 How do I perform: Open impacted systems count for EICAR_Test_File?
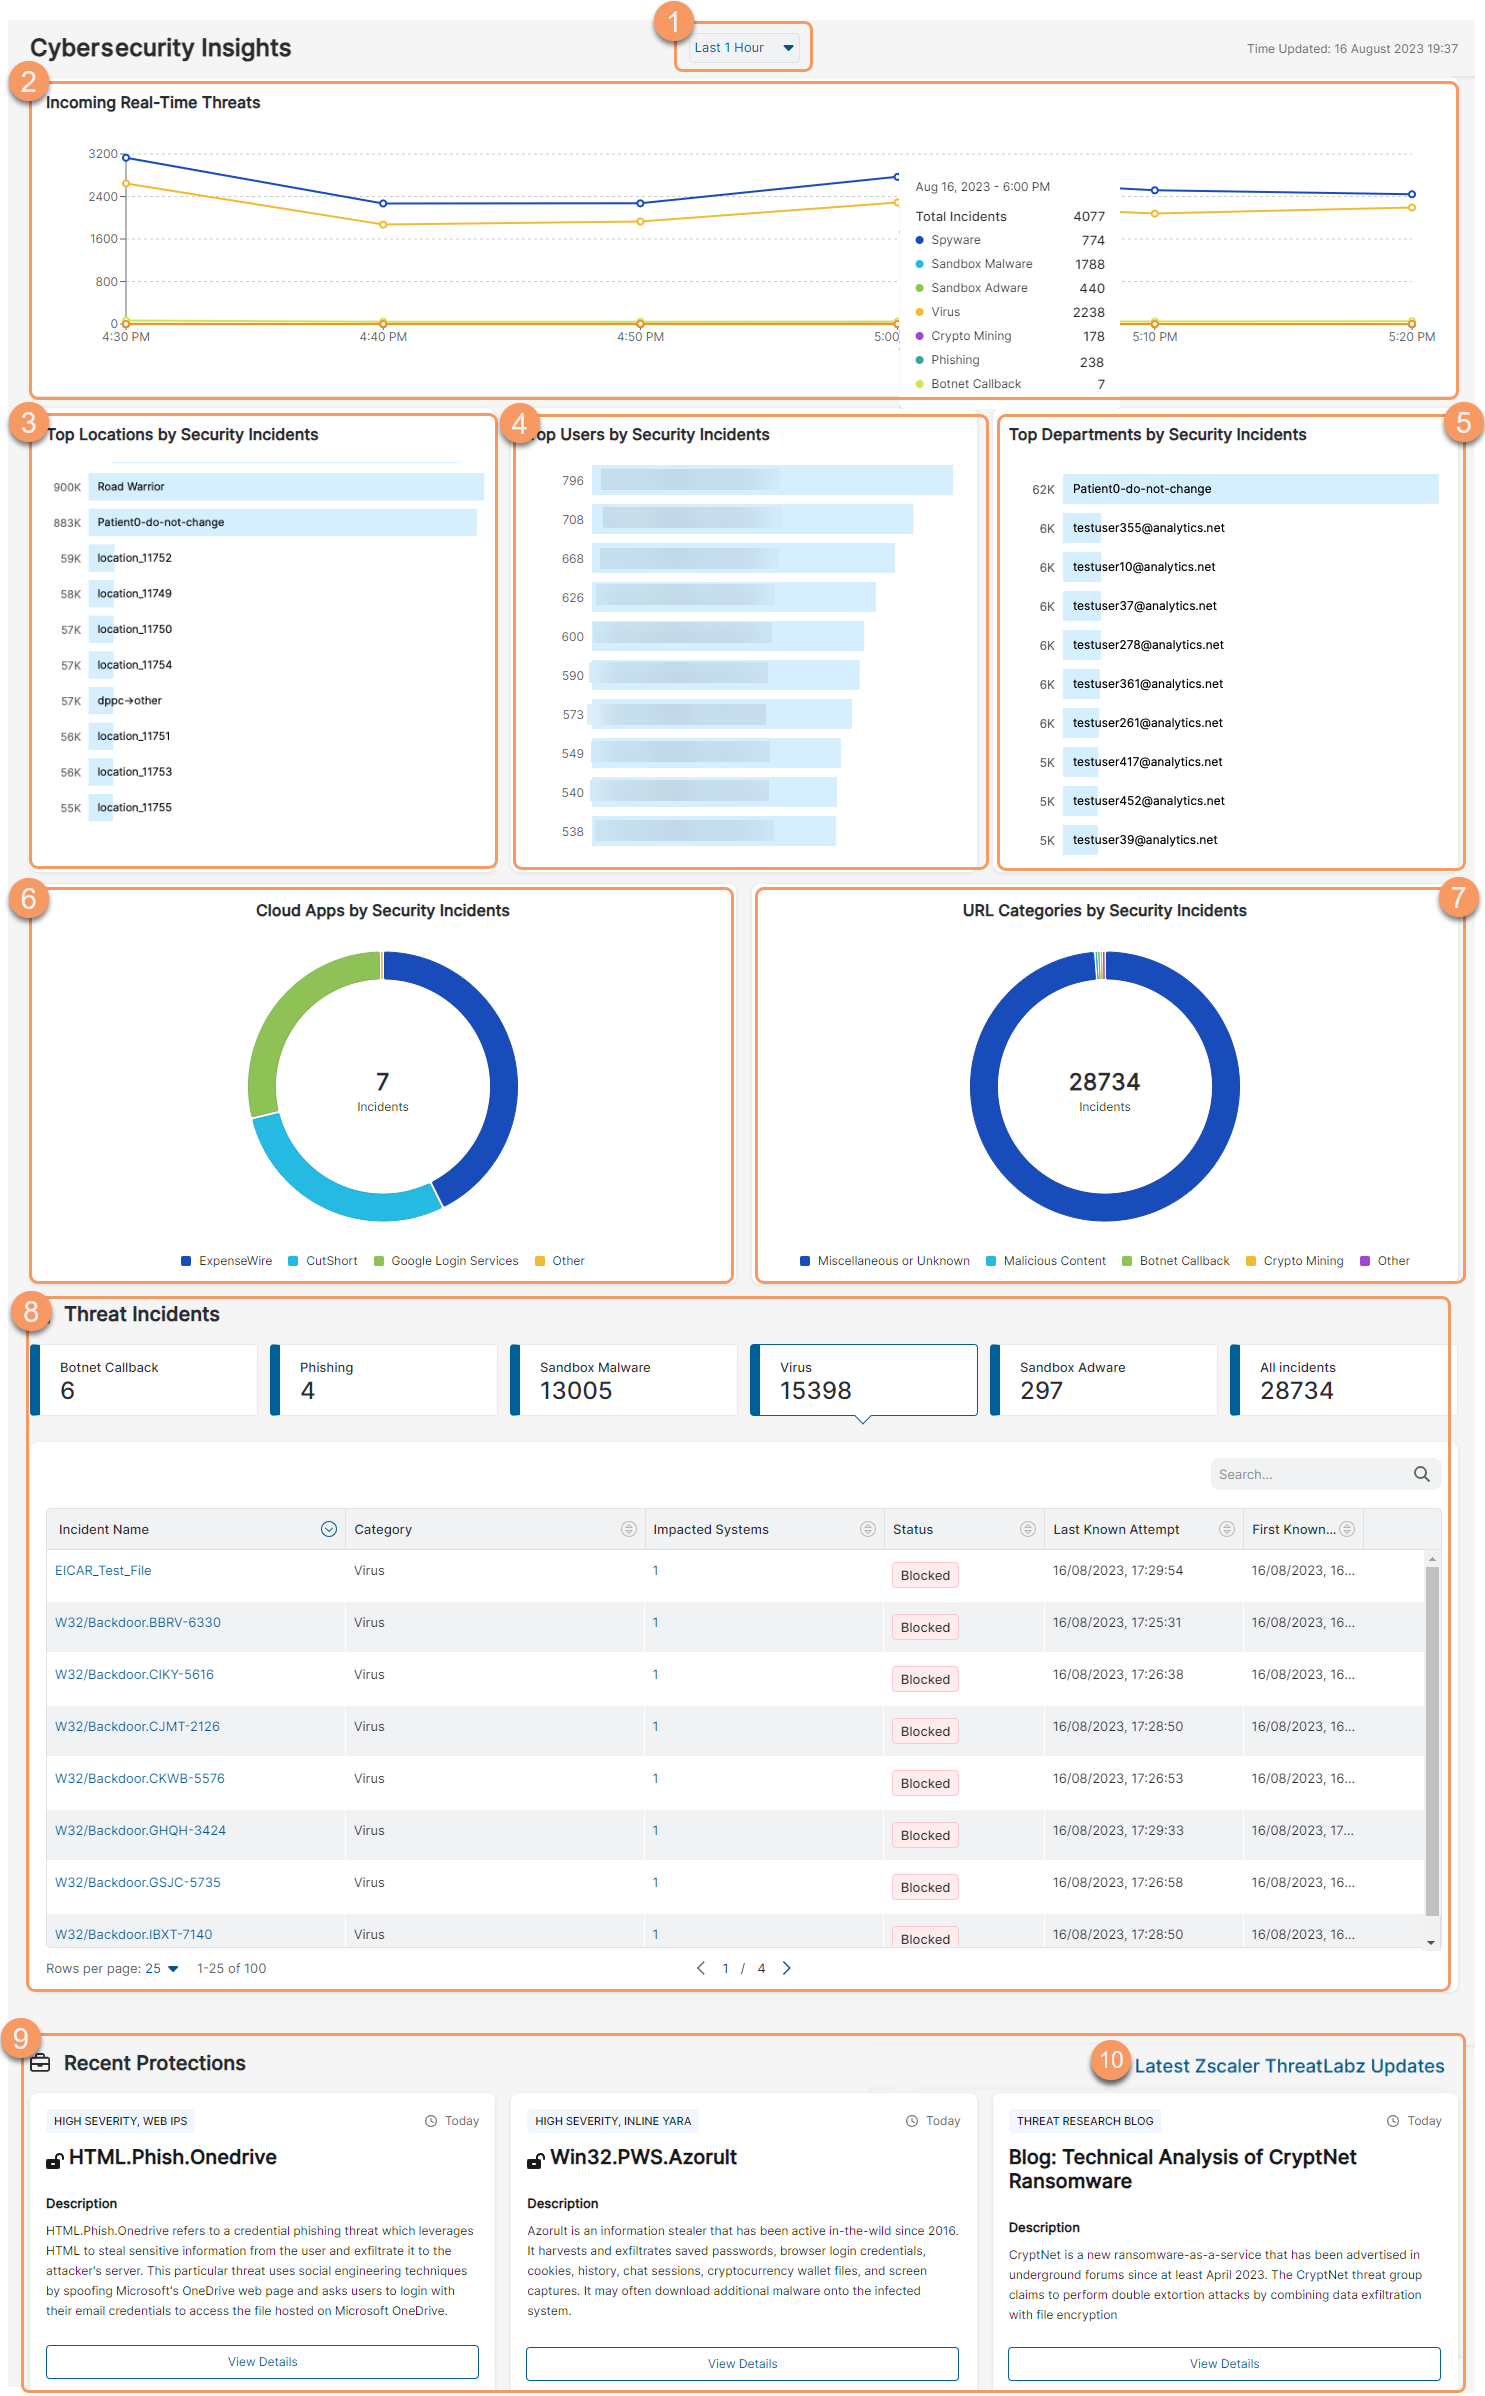coord(655,1571)
